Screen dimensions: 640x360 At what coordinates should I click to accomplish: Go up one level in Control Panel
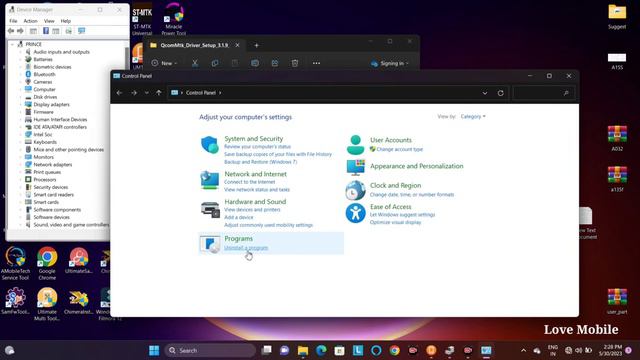tap(159, 93)
